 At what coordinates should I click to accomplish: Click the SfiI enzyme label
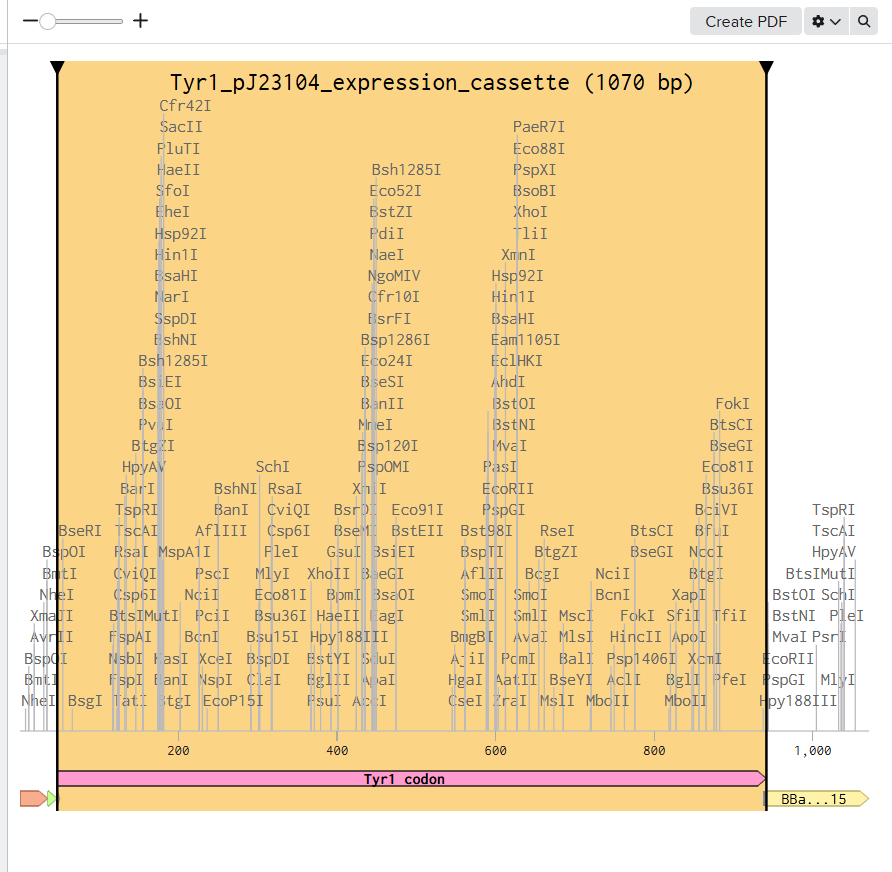(x=683, y=615)
